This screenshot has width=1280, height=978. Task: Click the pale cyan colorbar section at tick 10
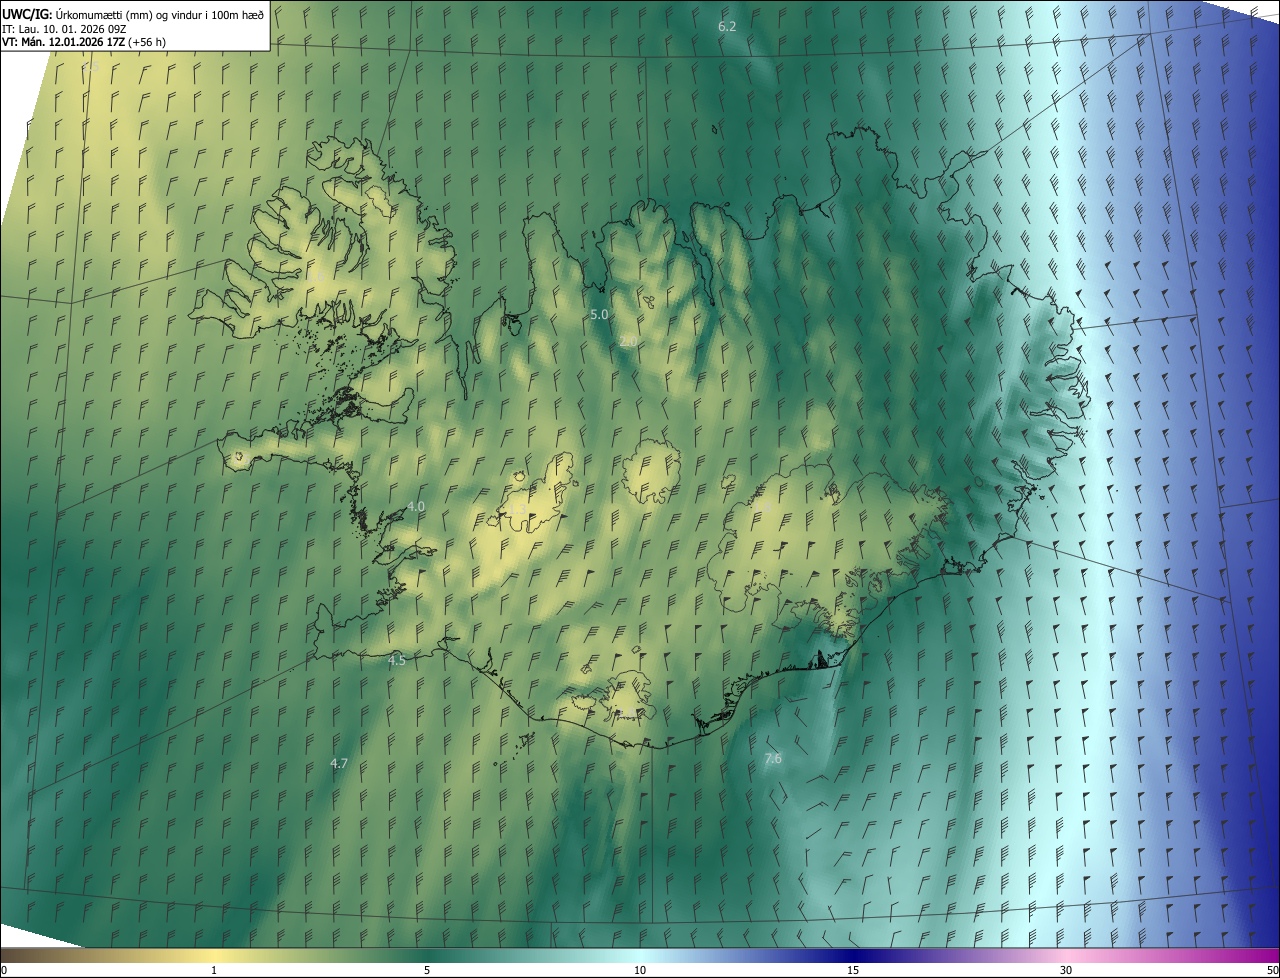click(640, 955)
